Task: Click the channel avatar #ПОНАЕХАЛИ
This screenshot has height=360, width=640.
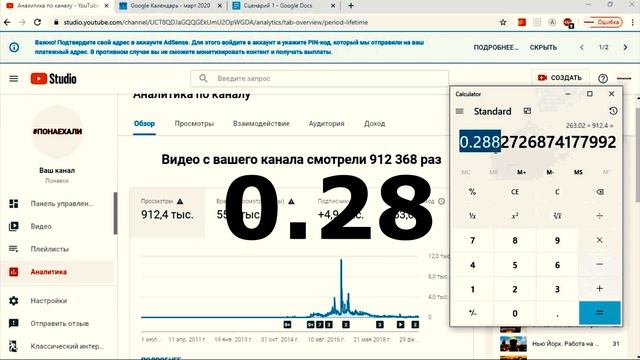Action: click(57, 131)
